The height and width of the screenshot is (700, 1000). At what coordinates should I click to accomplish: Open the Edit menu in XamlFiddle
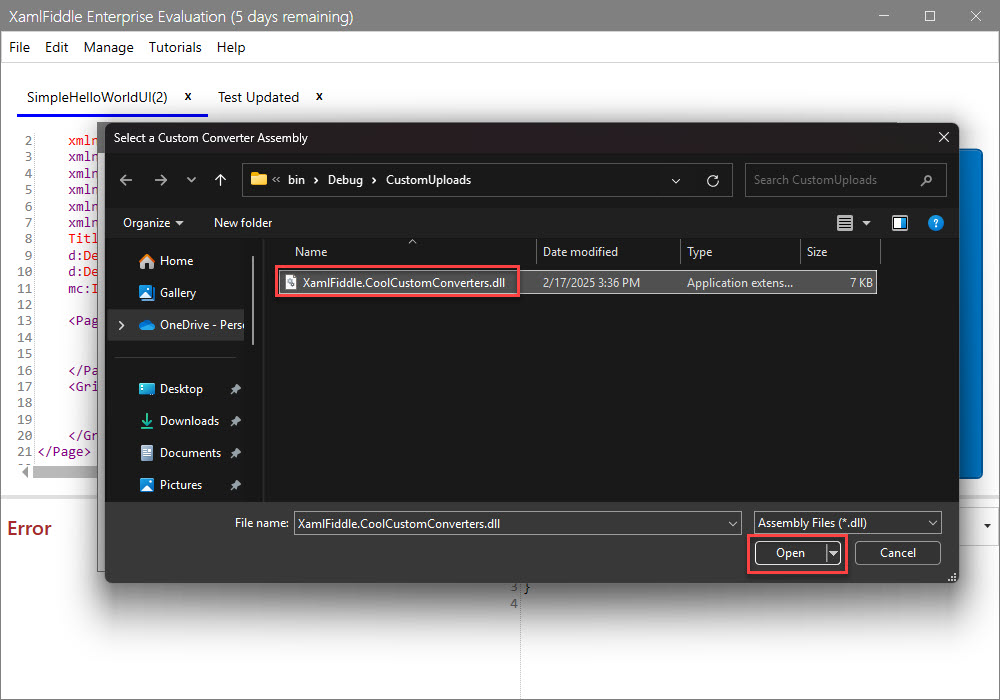point(56,47)
